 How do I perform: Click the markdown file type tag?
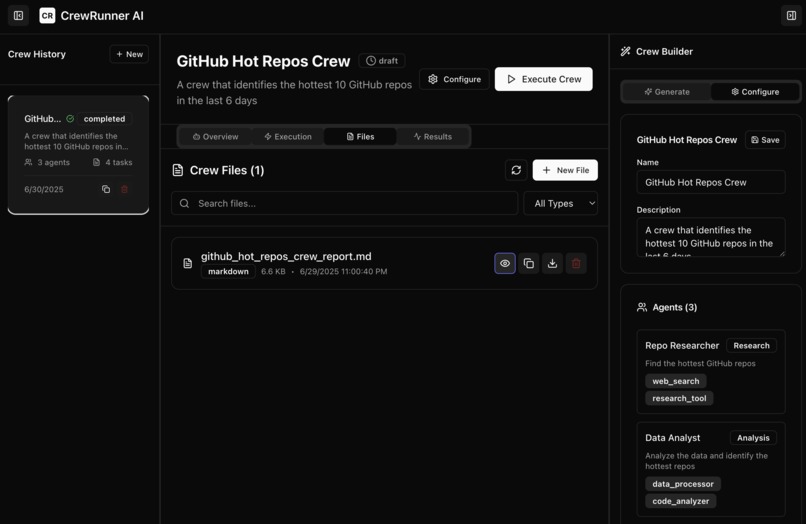click(228, 272)
